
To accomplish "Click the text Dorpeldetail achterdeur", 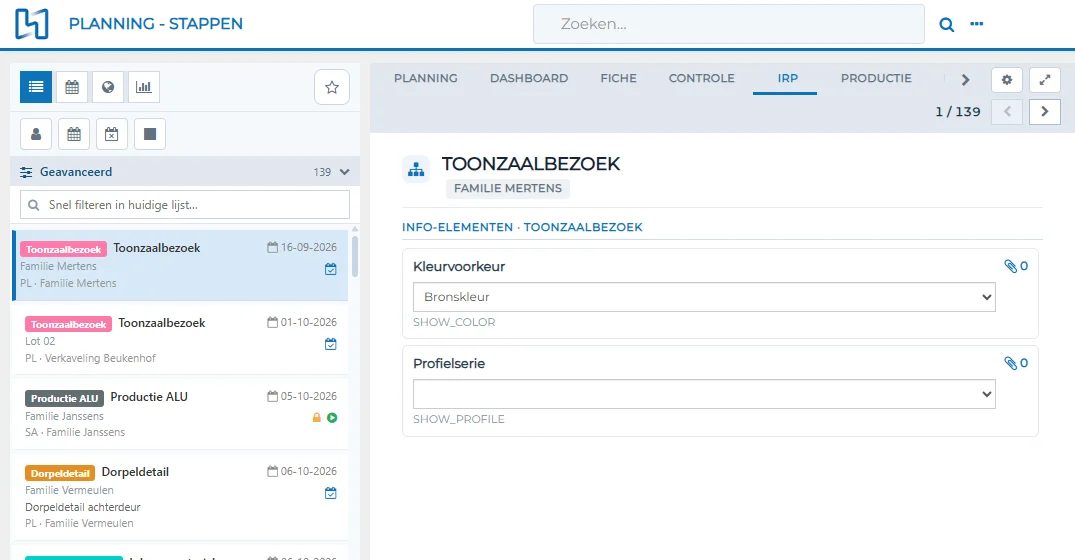I will (83, 507).
